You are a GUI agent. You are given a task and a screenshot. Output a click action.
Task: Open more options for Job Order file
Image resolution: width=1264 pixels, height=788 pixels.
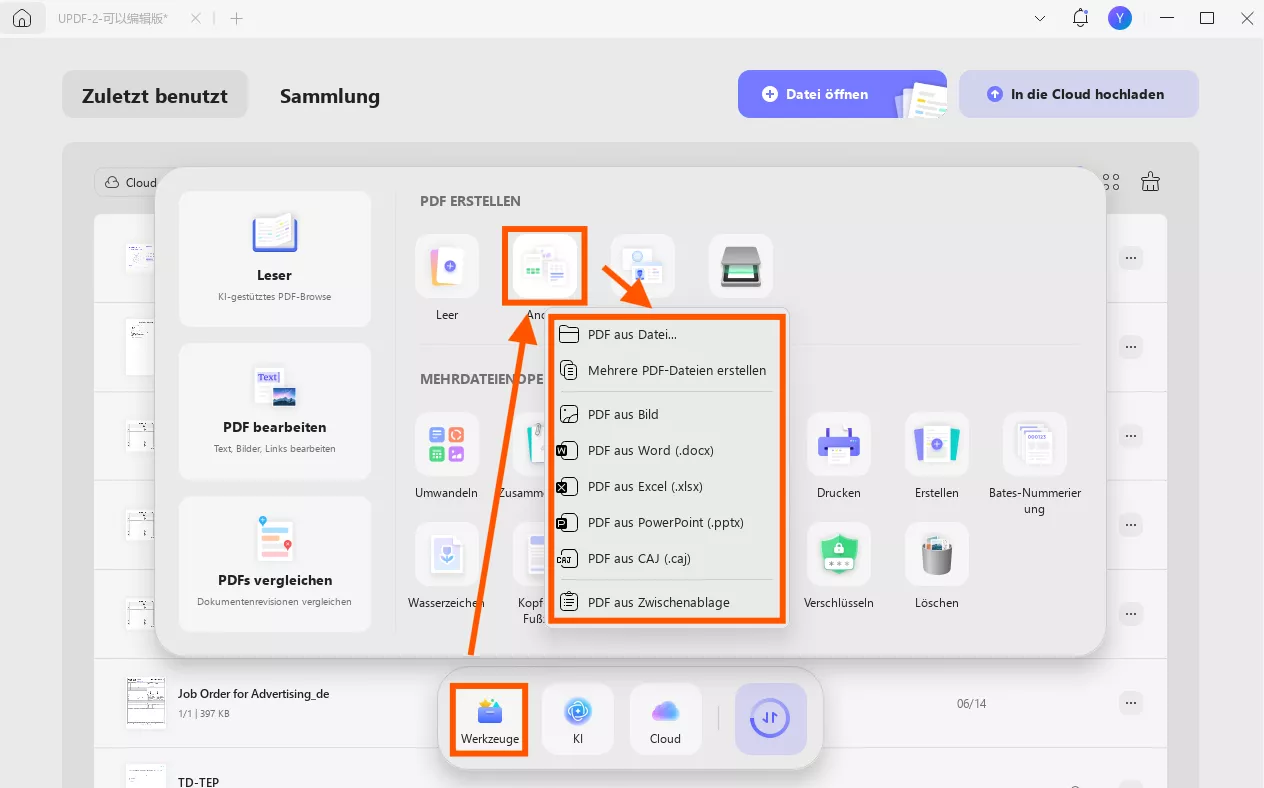click(x=1131, y=703)
